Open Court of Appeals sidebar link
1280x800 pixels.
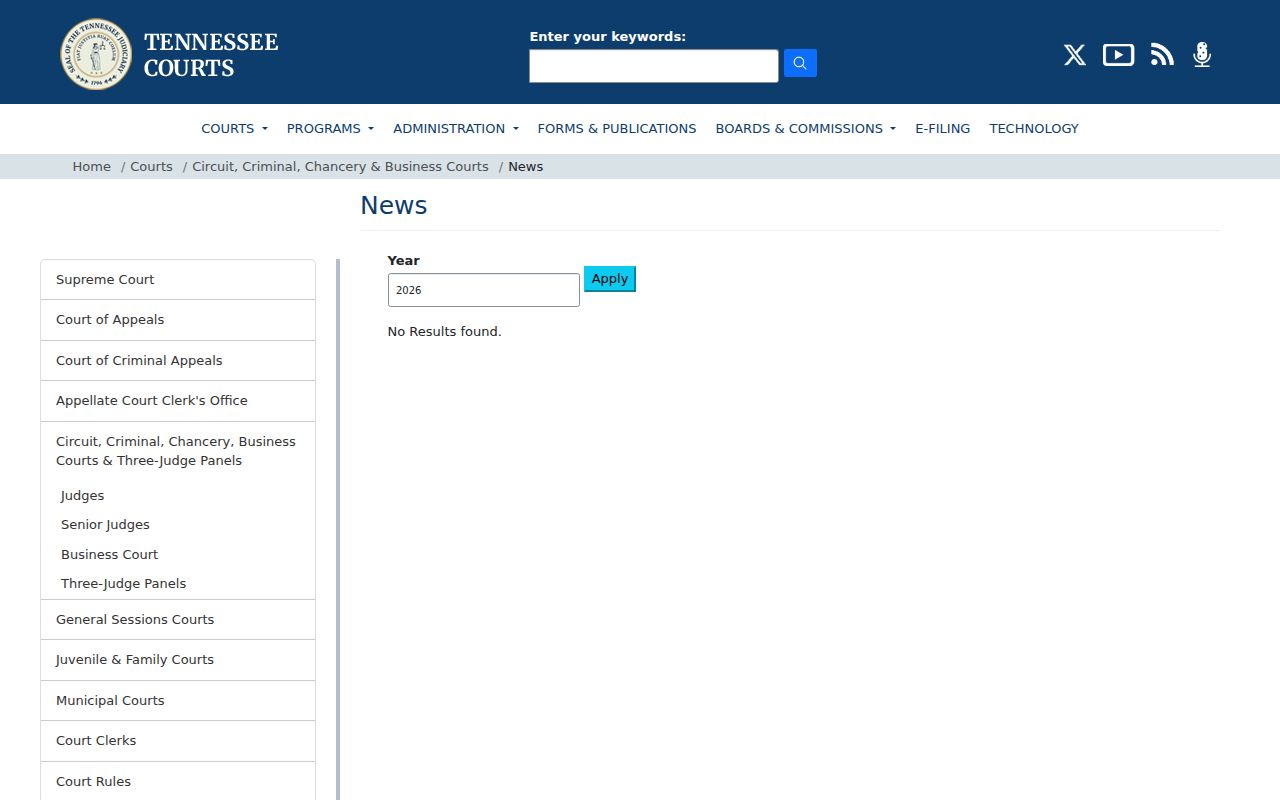(x=178, y=320)
